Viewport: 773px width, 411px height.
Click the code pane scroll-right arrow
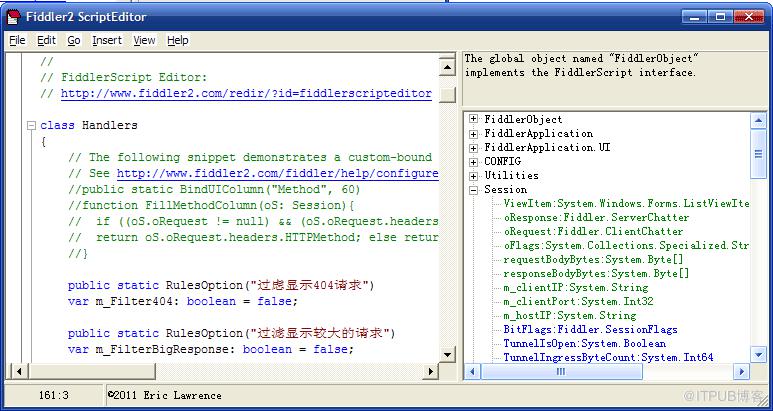pyautogui.click(x=430, y=371)
